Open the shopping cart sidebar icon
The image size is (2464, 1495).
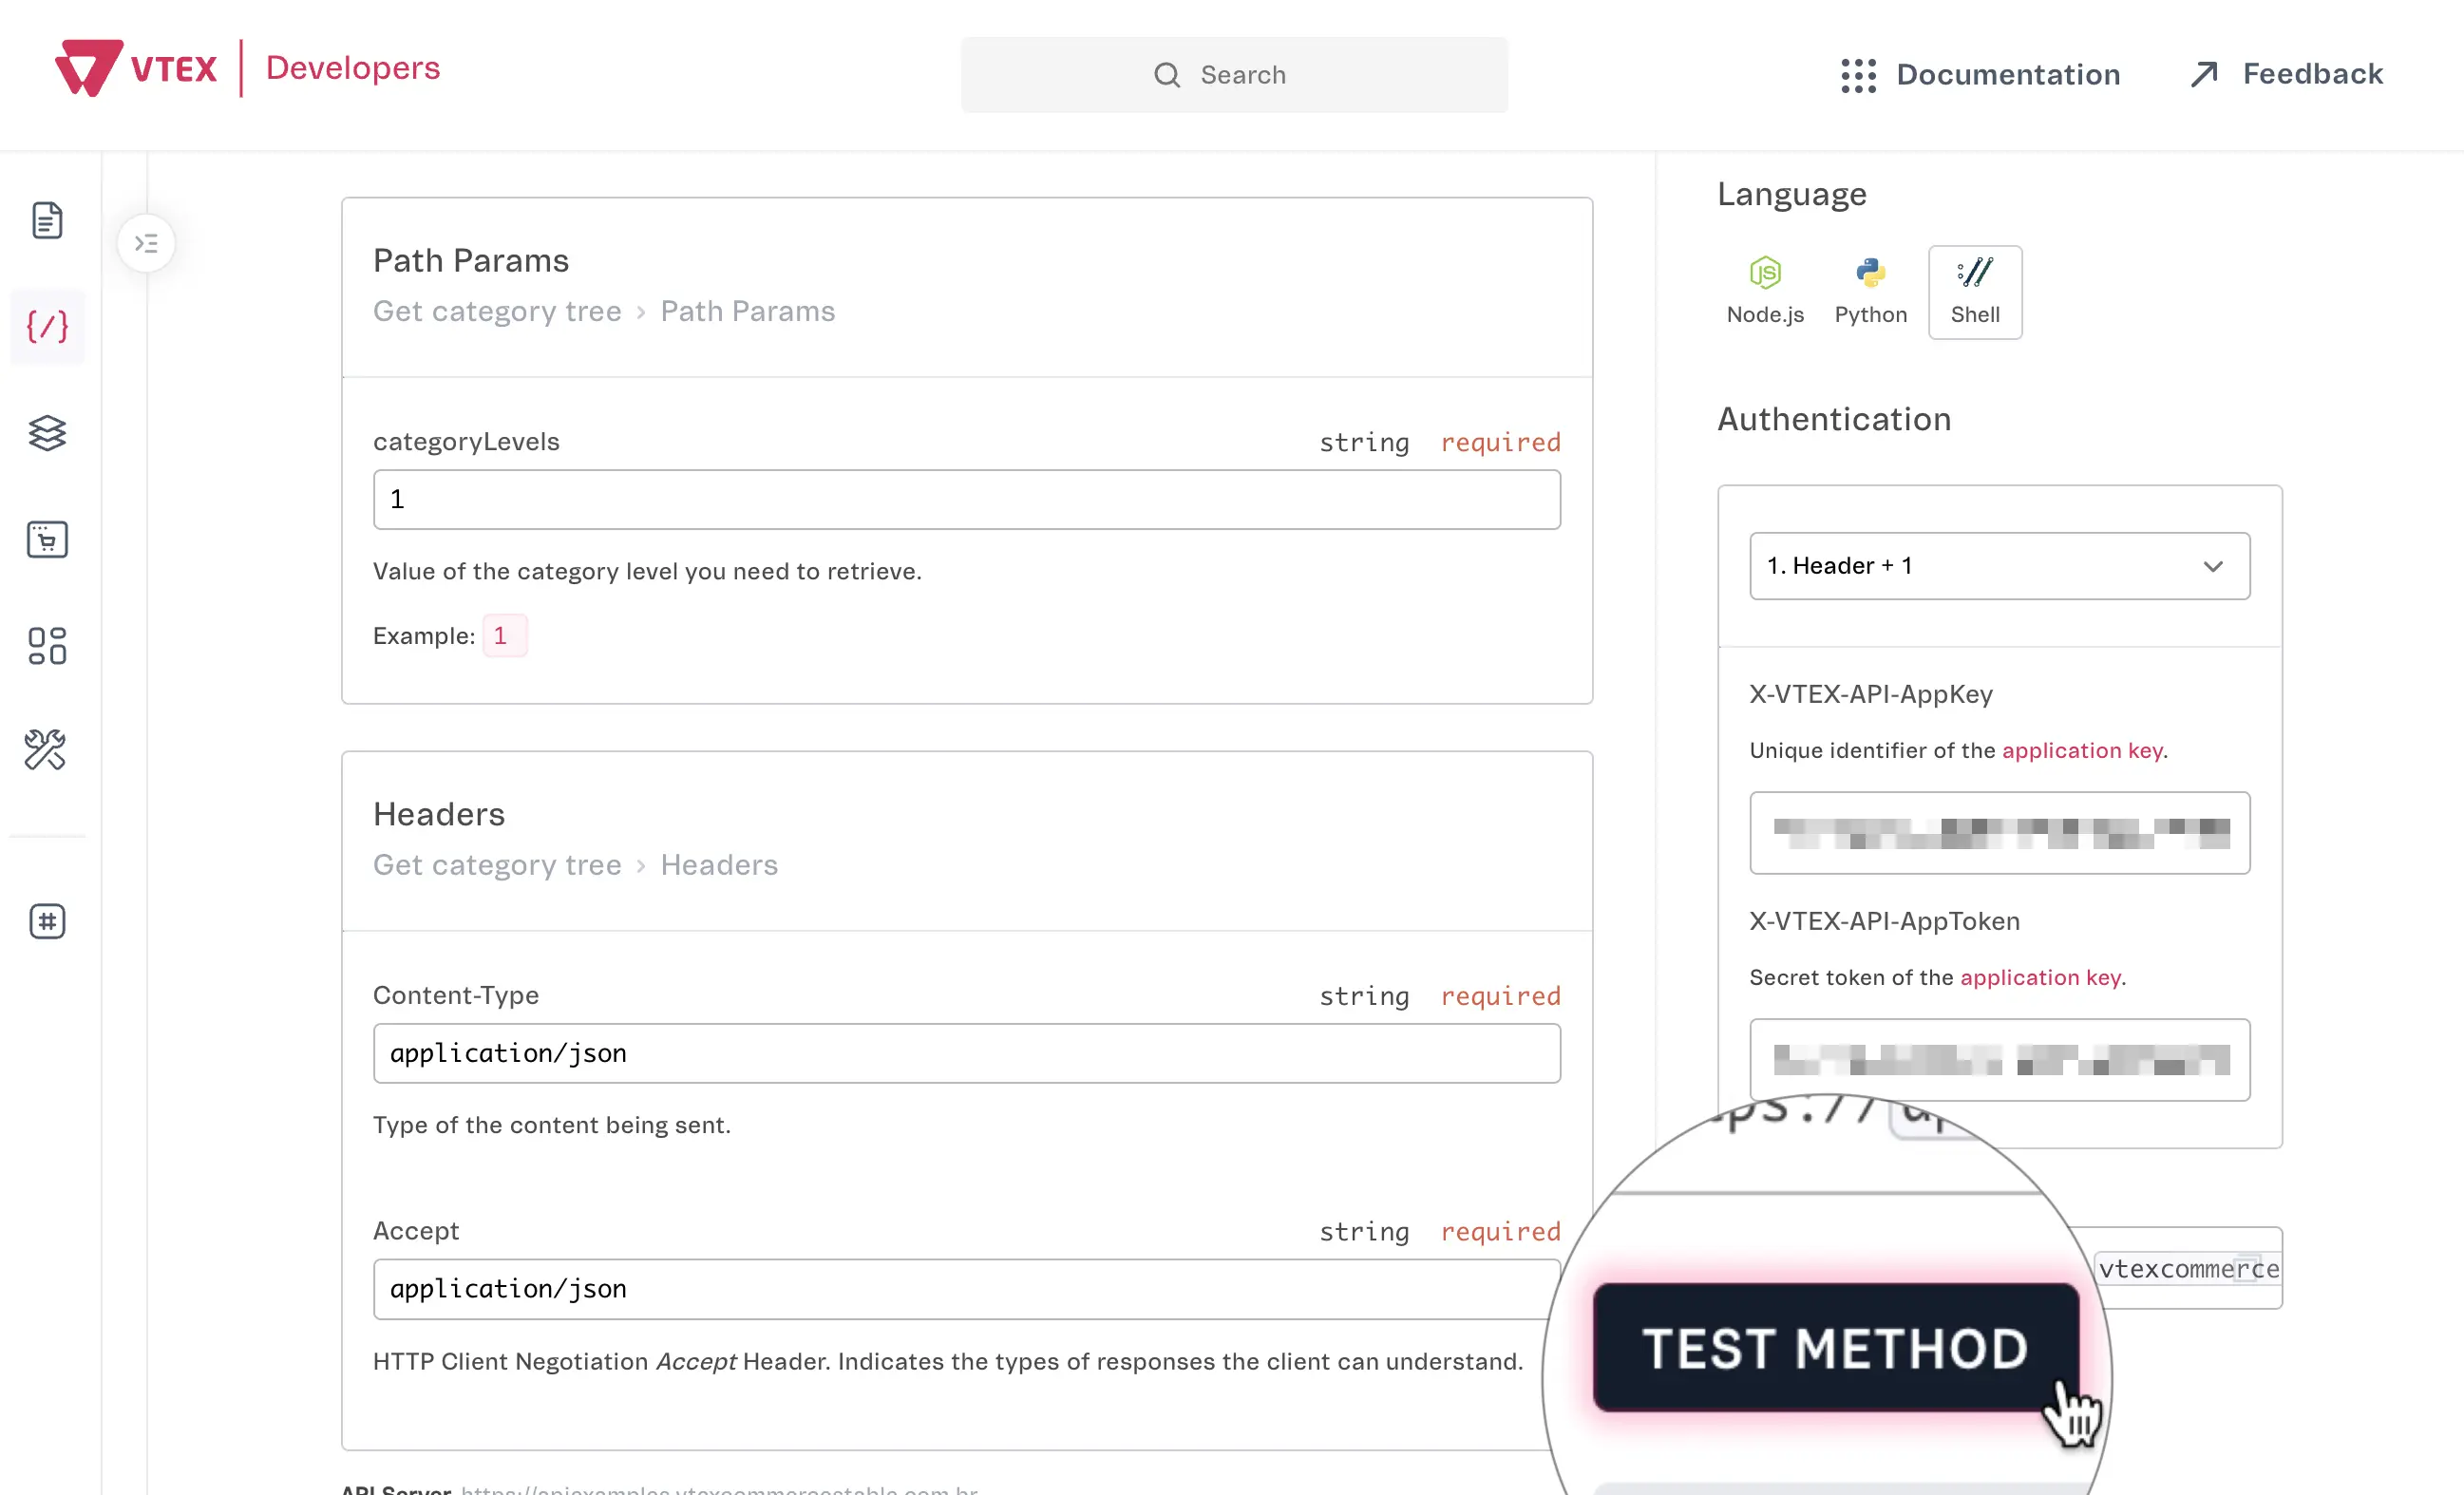[x=47, y=540]
